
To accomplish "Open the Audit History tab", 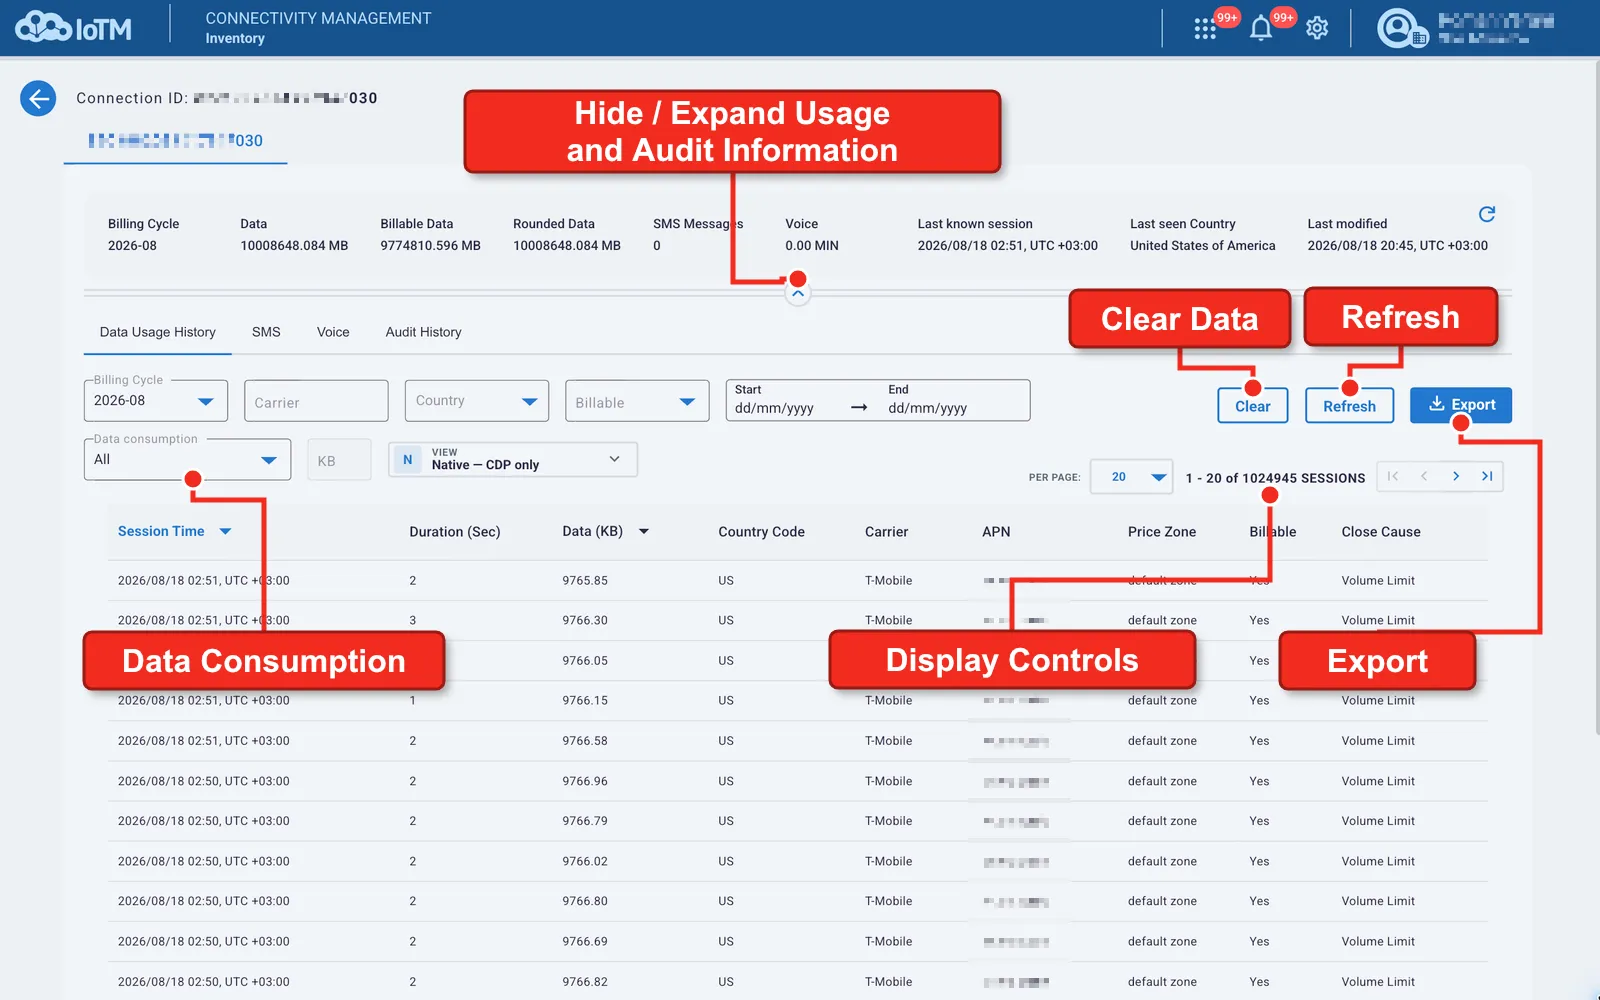I will (424, 332).
